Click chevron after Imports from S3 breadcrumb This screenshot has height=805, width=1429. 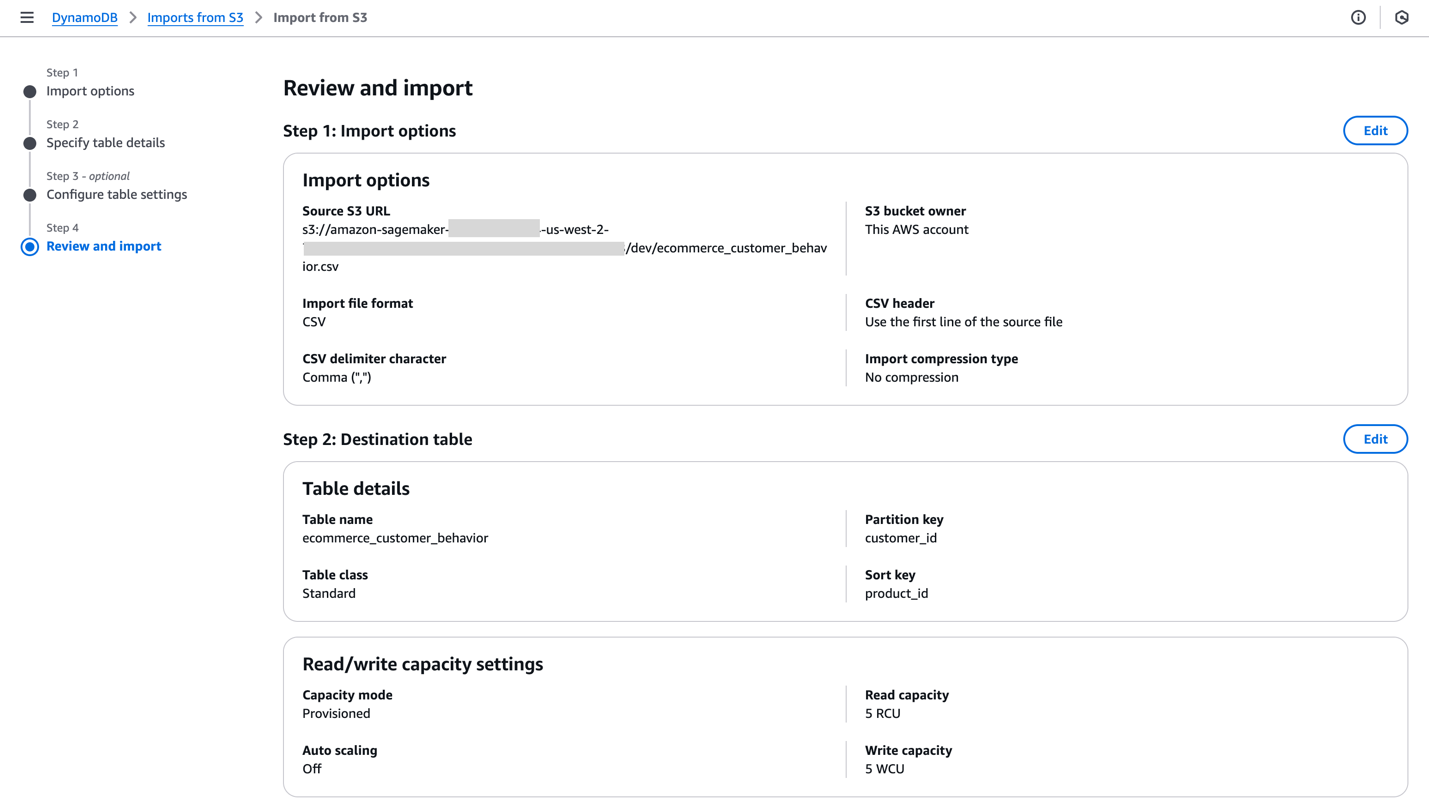tap(258, 18)
